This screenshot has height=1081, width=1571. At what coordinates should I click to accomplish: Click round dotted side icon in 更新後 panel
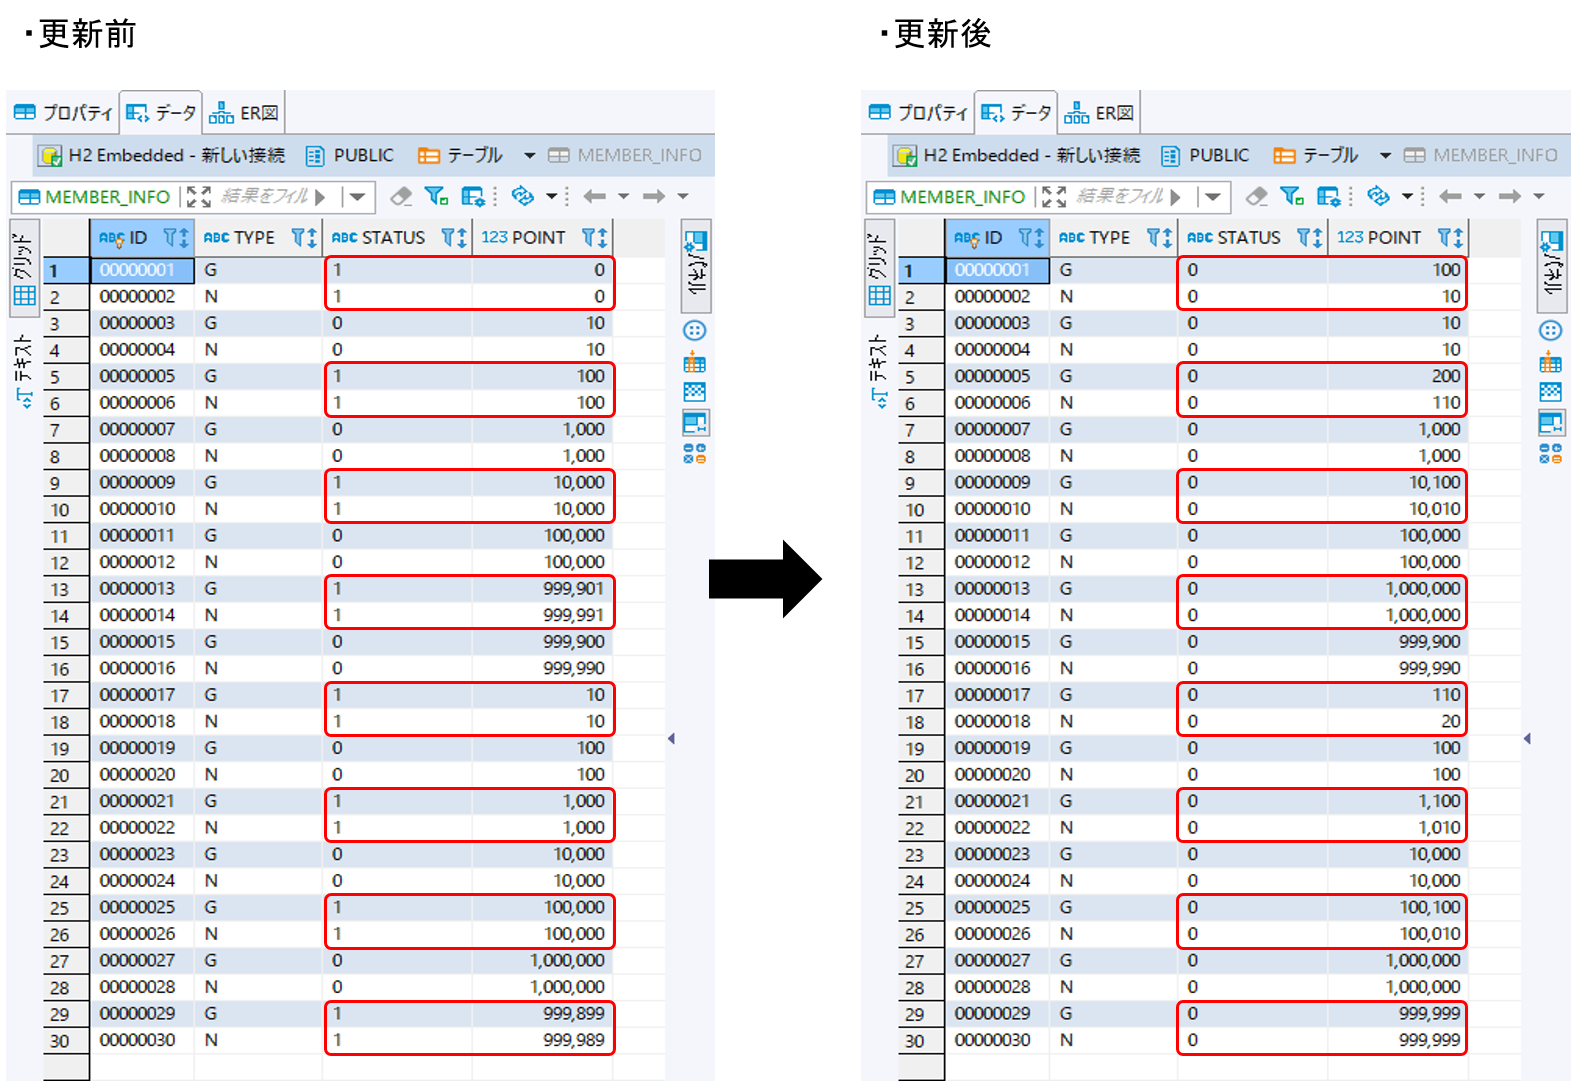point(1551,331)
